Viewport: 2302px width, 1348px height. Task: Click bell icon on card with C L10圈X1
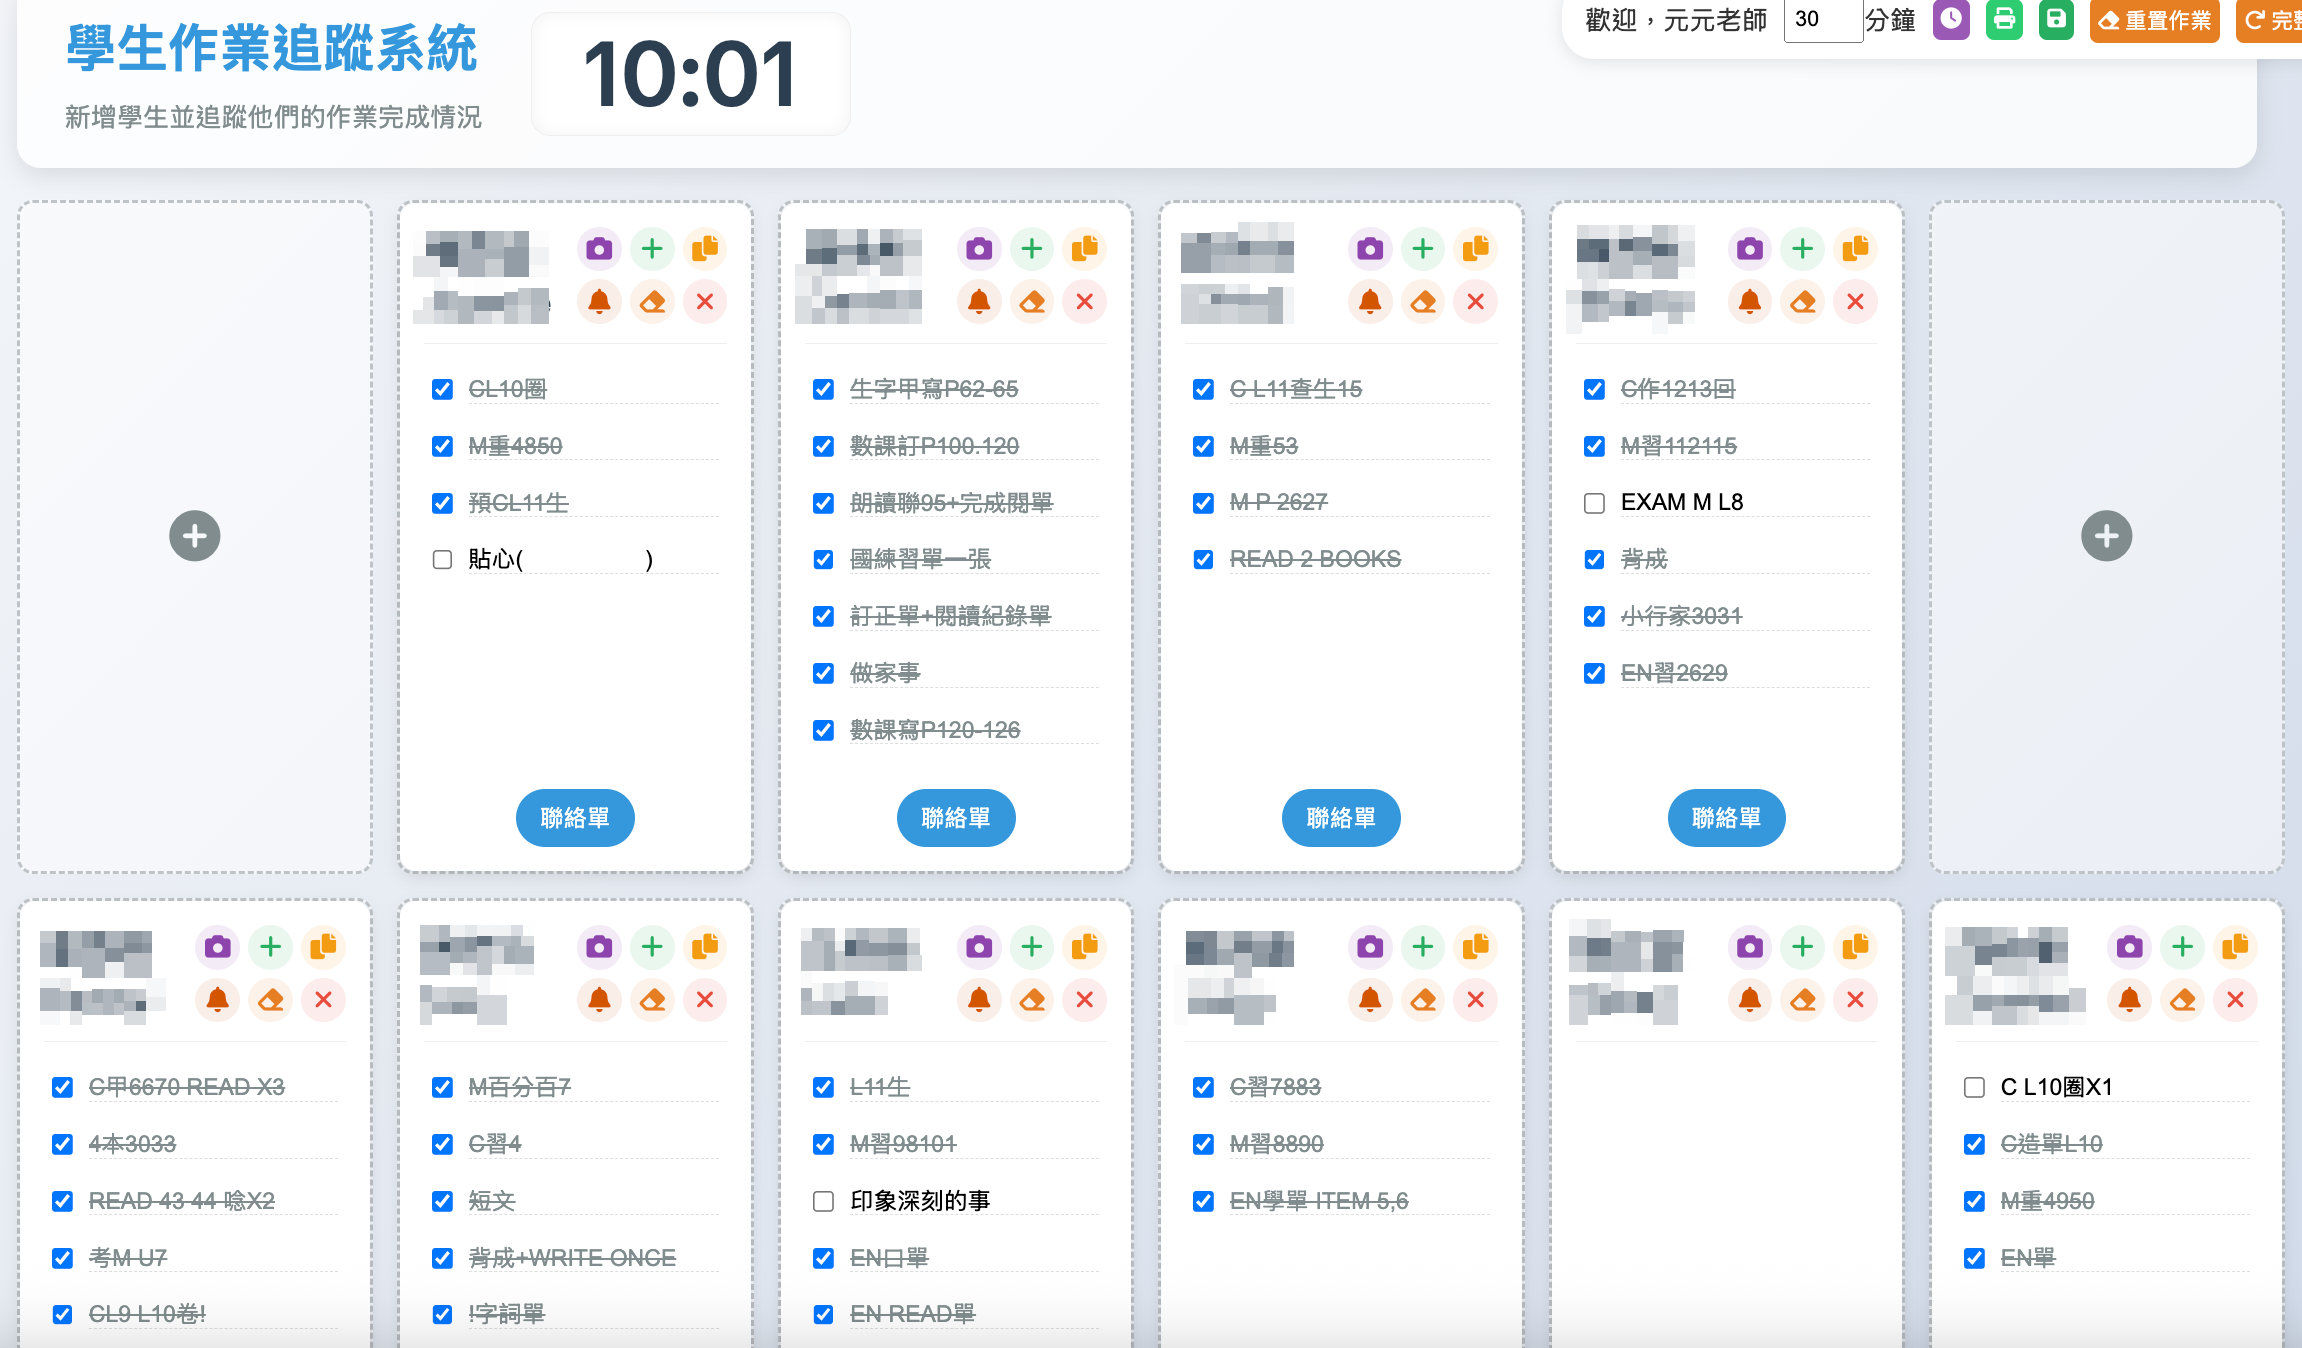pos(2130,1000)
